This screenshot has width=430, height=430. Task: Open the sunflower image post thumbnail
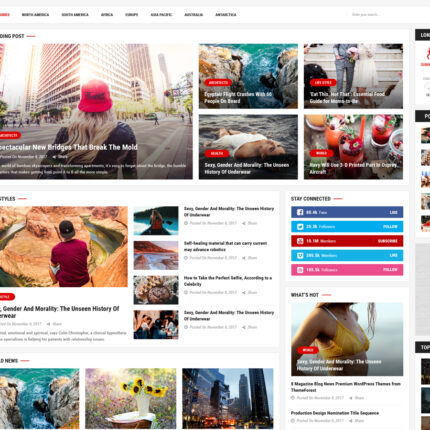point(131,398)
